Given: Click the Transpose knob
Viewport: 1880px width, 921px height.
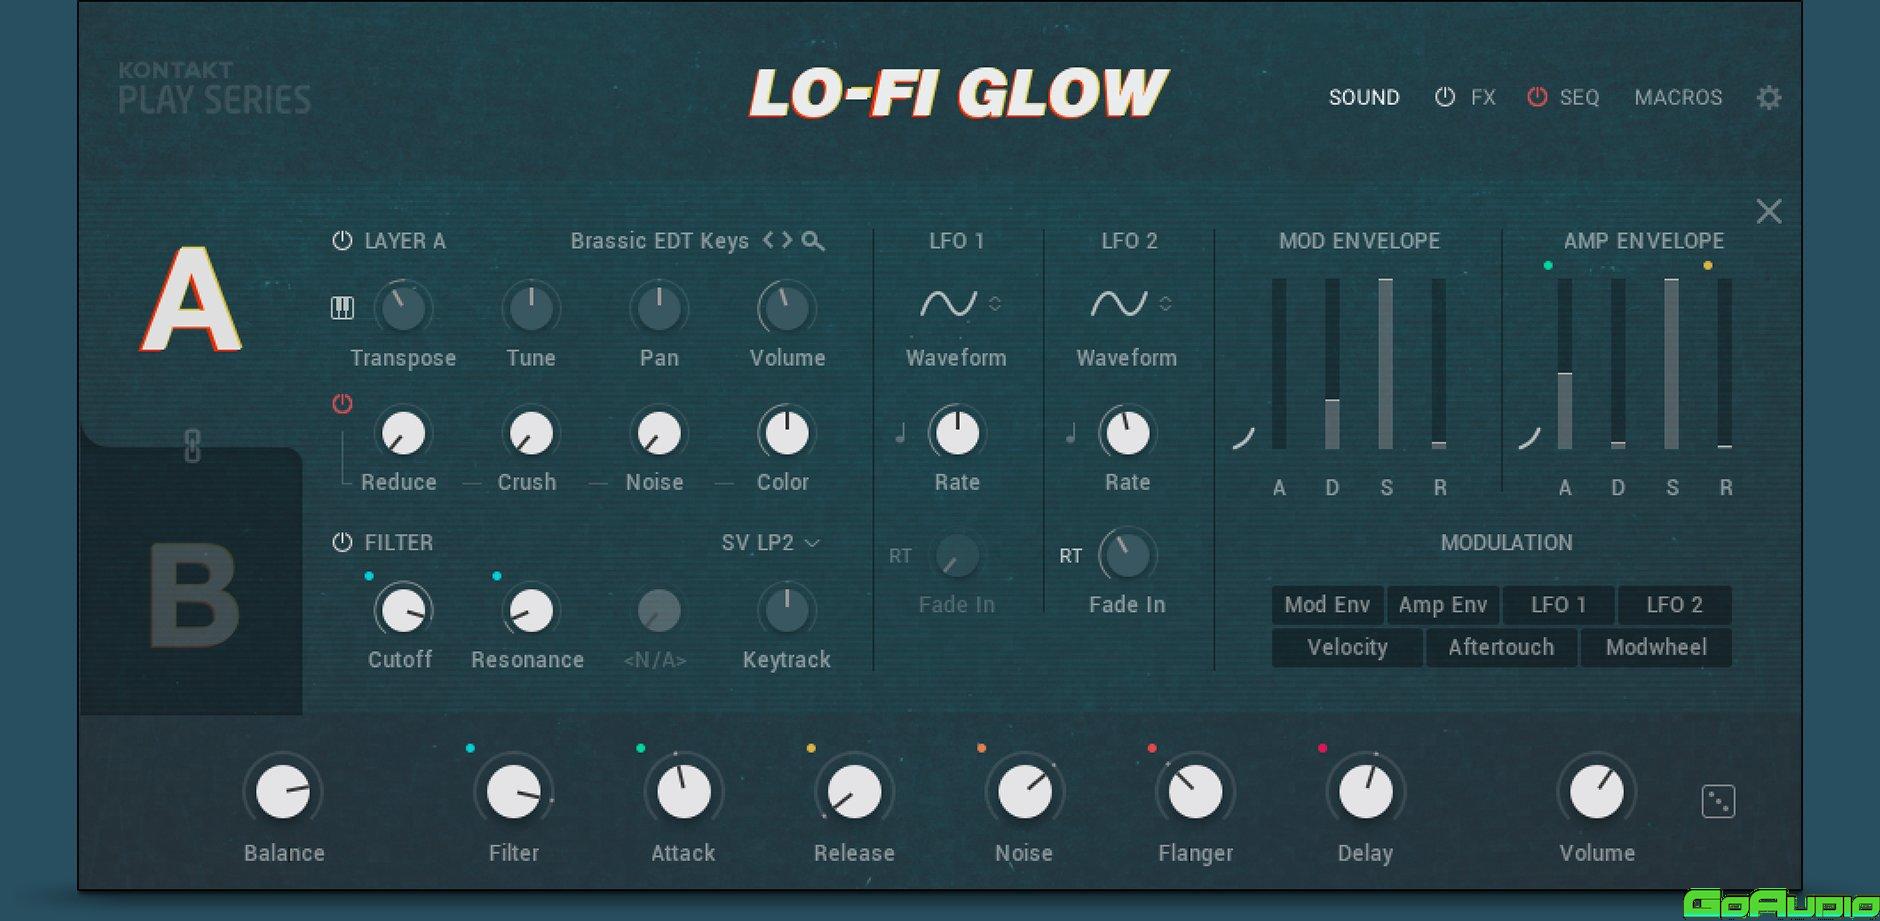Looking at the screenshot, I should point(403,308).
